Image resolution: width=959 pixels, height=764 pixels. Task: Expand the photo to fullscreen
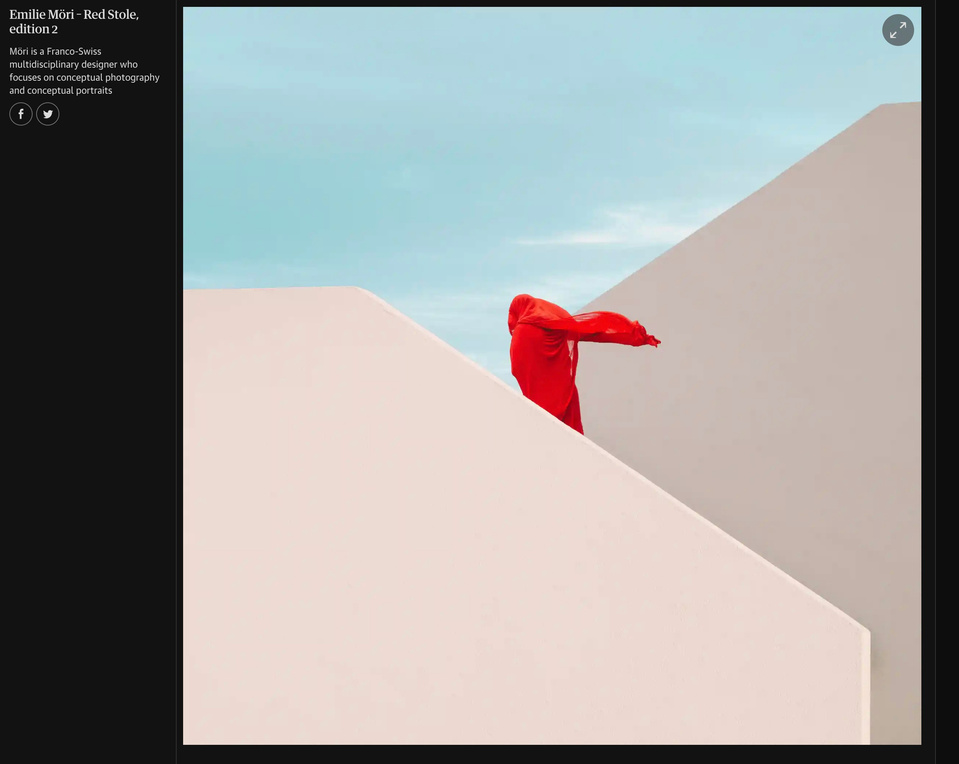(897, 30)
